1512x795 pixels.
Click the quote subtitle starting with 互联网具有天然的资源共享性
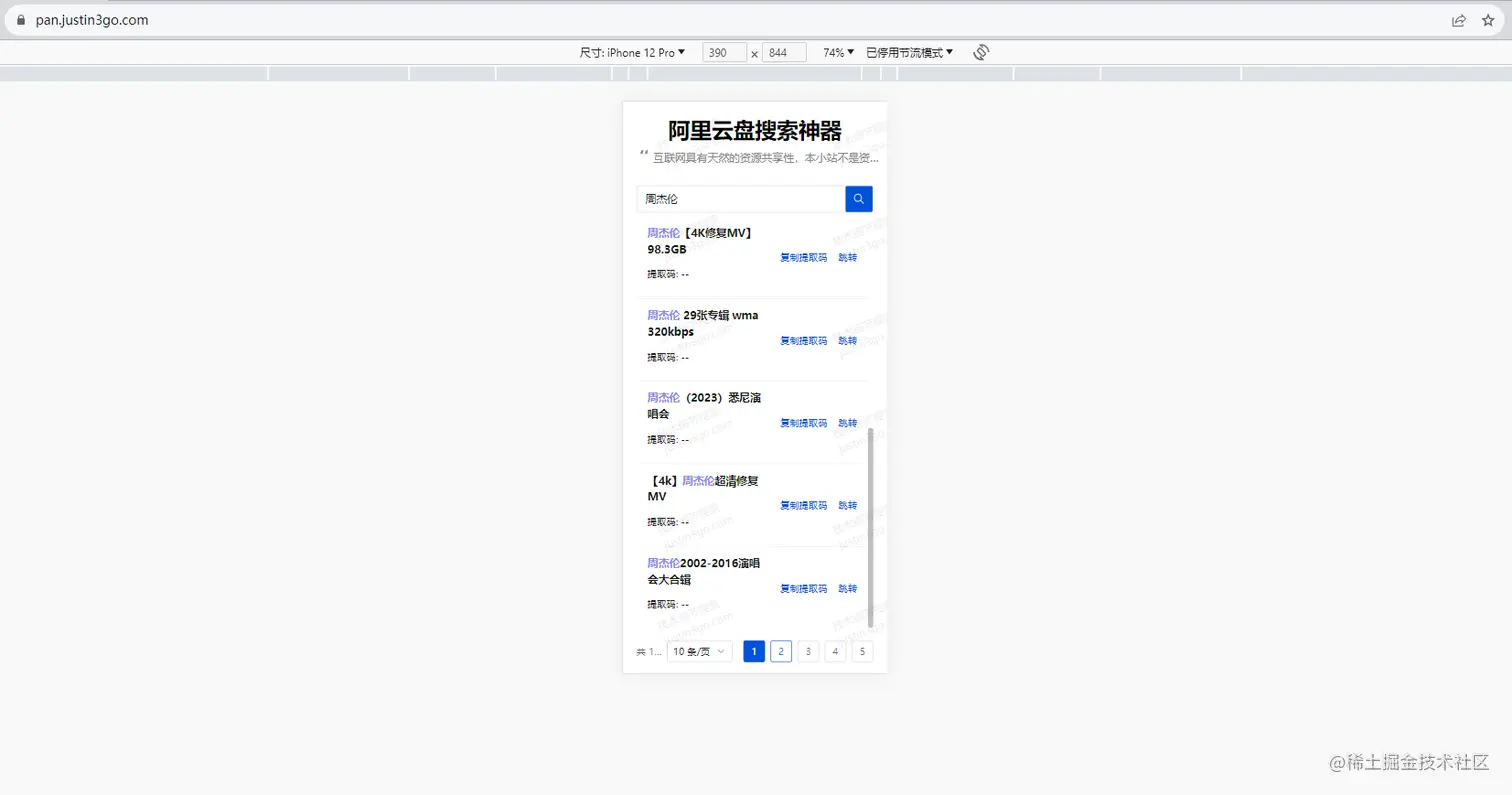coord(766,158)
